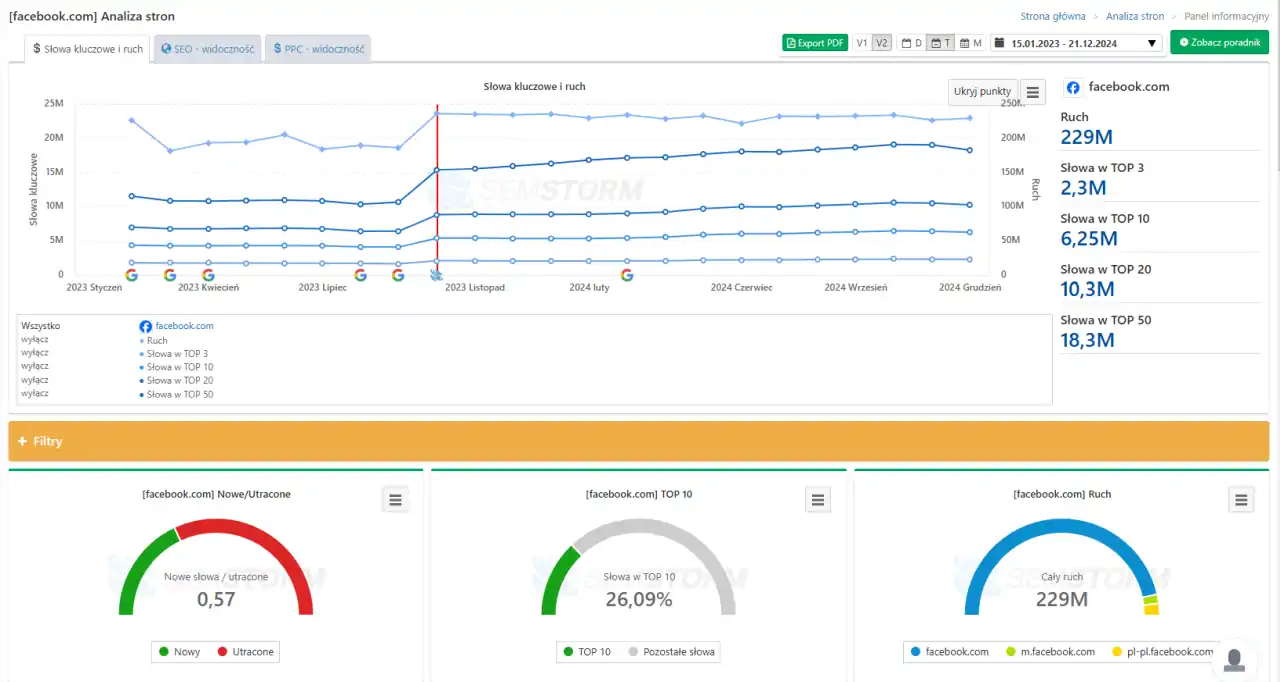Open the Nowe/Utracone chart menu icon
This screenshot has width=1280, height=682.
[x=395, y=500]
